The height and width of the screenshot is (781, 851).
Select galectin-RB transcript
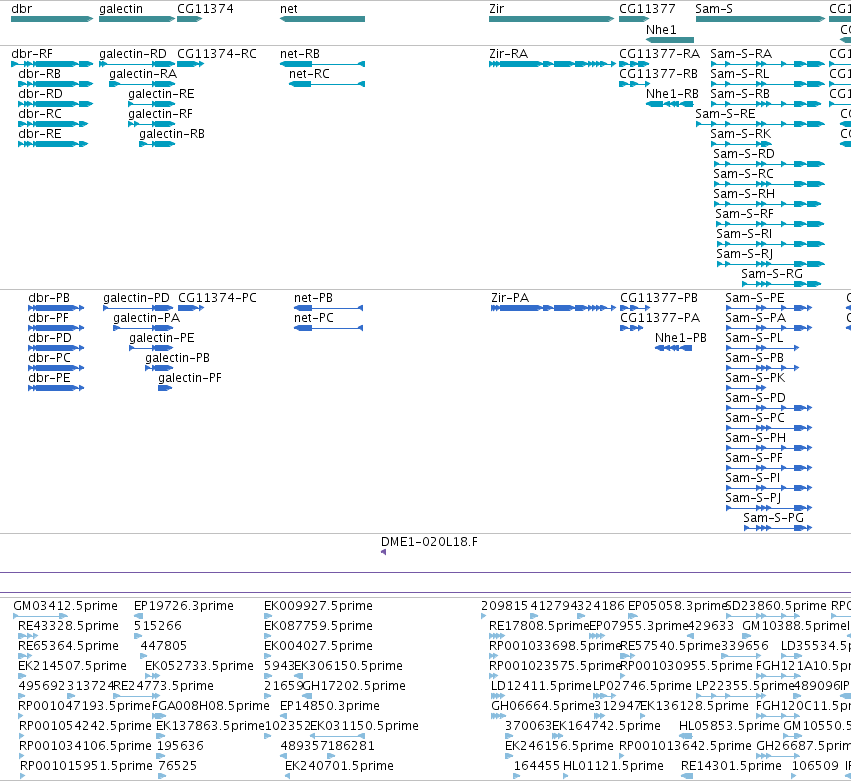coord(157,144)
